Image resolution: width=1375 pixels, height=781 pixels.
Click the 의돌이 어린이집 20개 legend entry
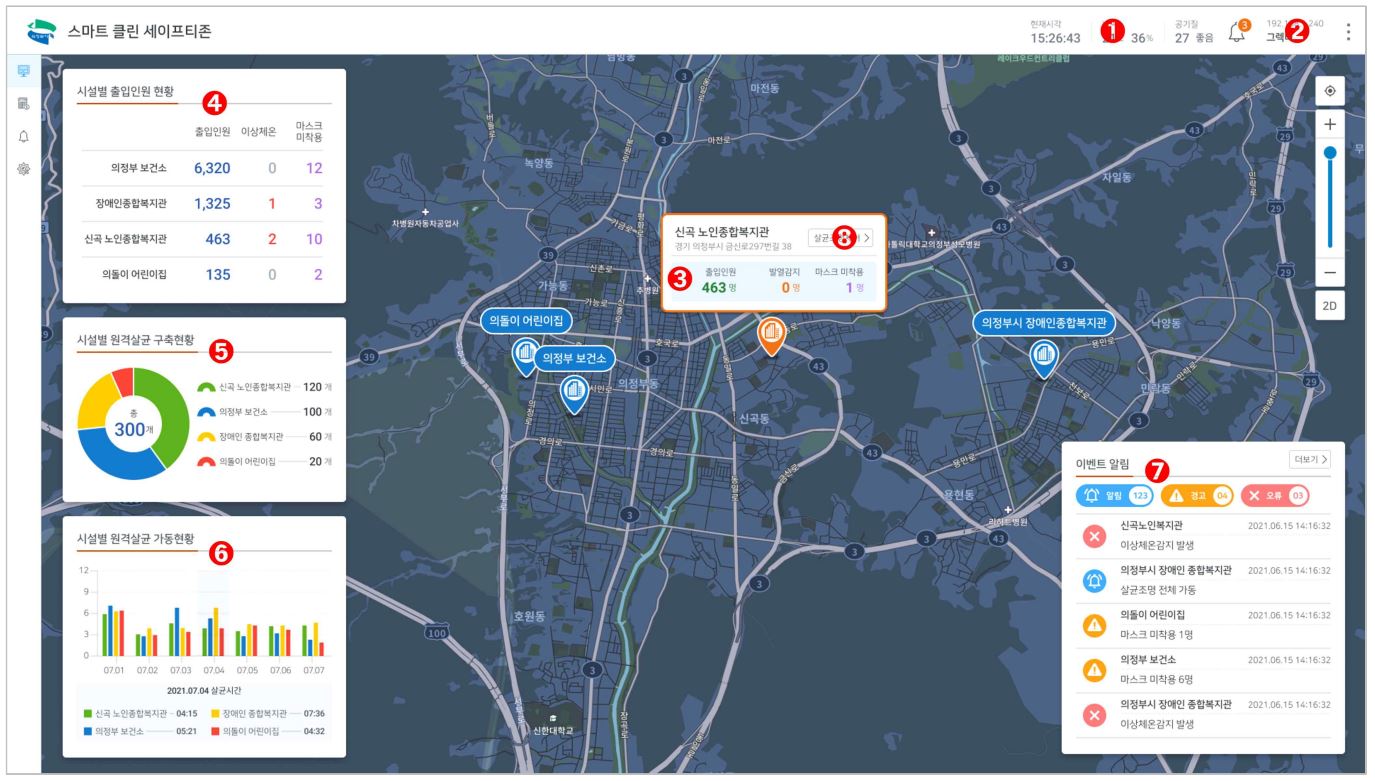click(x=264, y=462)
